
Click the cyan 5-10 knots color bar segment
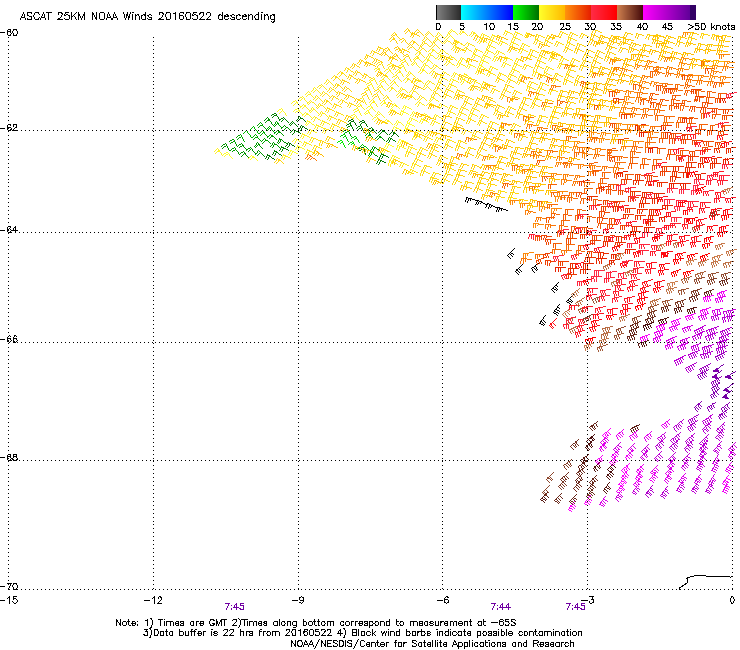pos(474,12)
